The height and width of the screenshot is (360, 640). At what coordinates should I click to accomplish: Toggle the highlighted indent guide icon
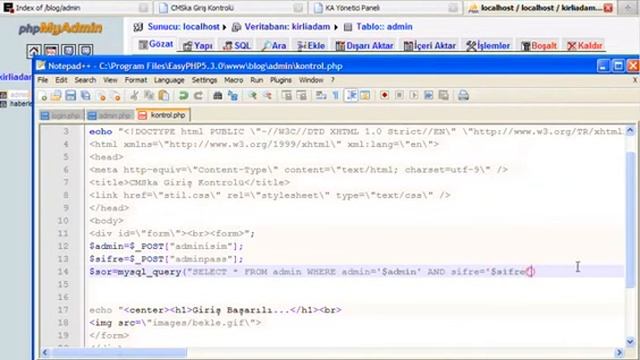[x=351, y=96]
